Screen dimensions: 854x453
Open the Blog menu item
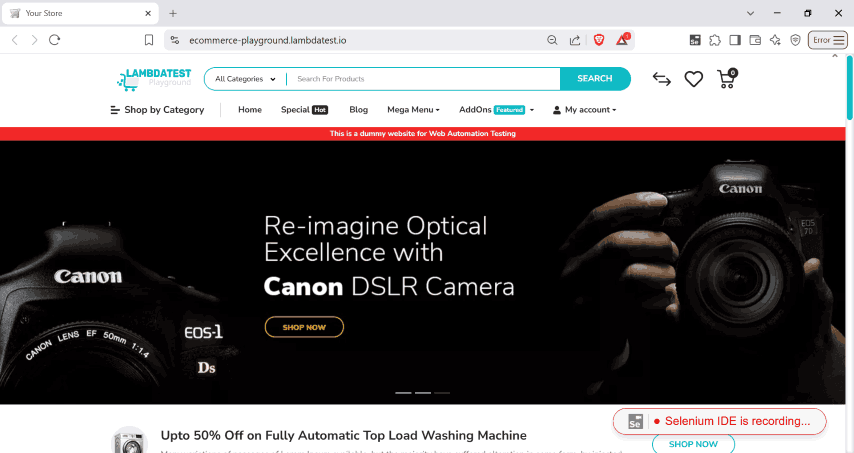click(358, 109)
